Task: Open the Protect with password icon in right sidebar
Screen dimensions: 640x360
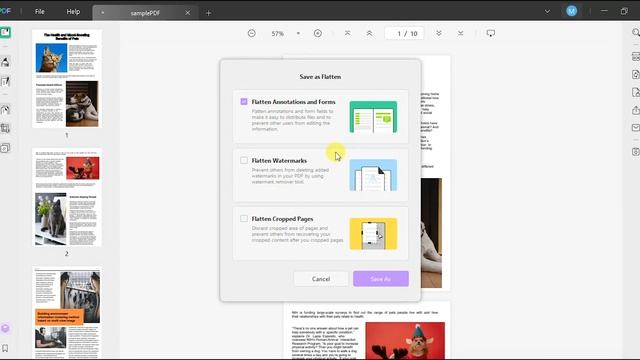Action: coord(636,92)
